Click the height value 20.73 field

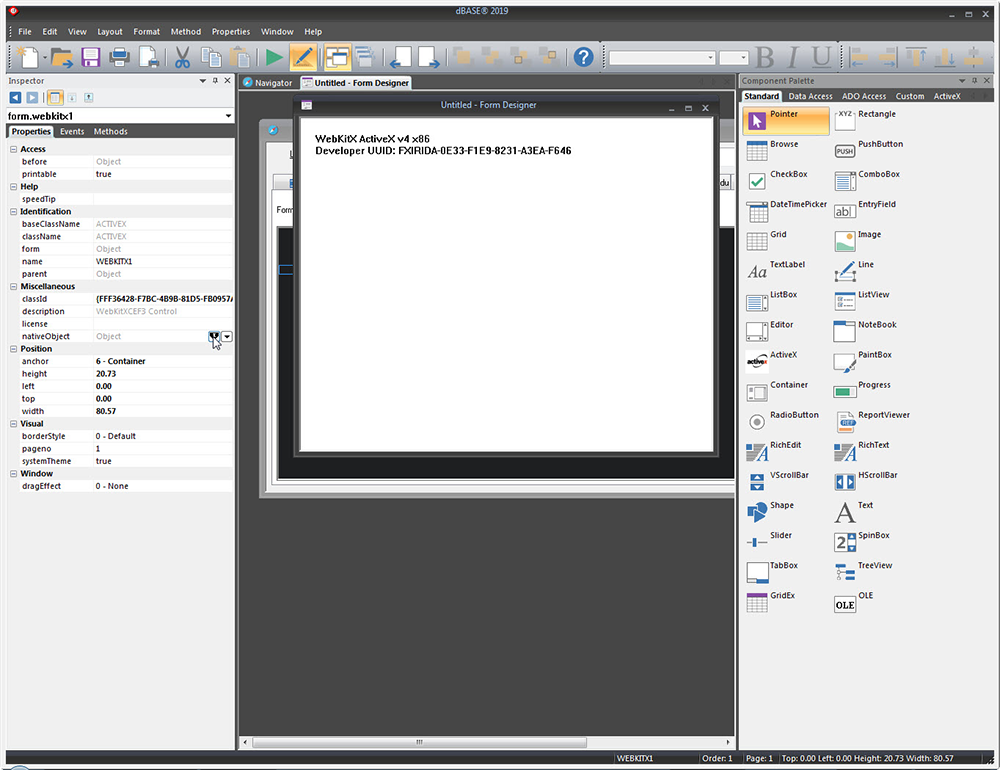pyautogui.click(x=163, y=374)
